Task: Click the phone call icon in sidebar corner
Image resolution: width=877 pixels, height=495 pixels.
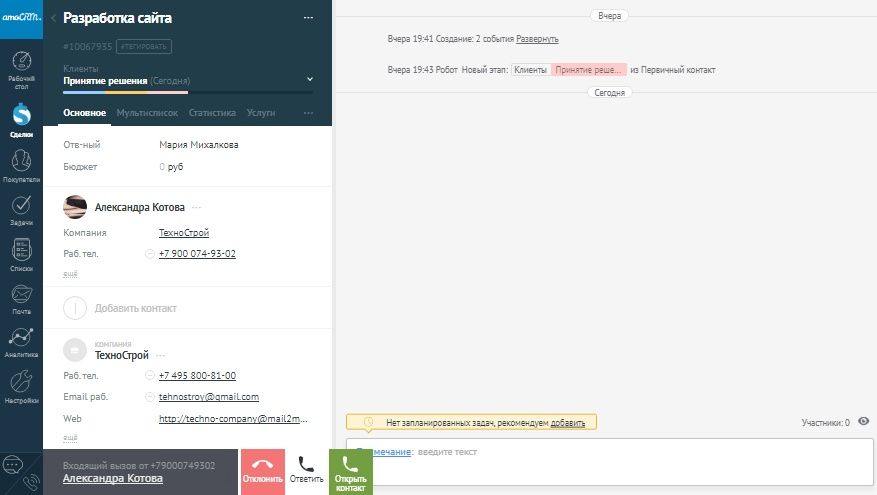Action: 31,482
